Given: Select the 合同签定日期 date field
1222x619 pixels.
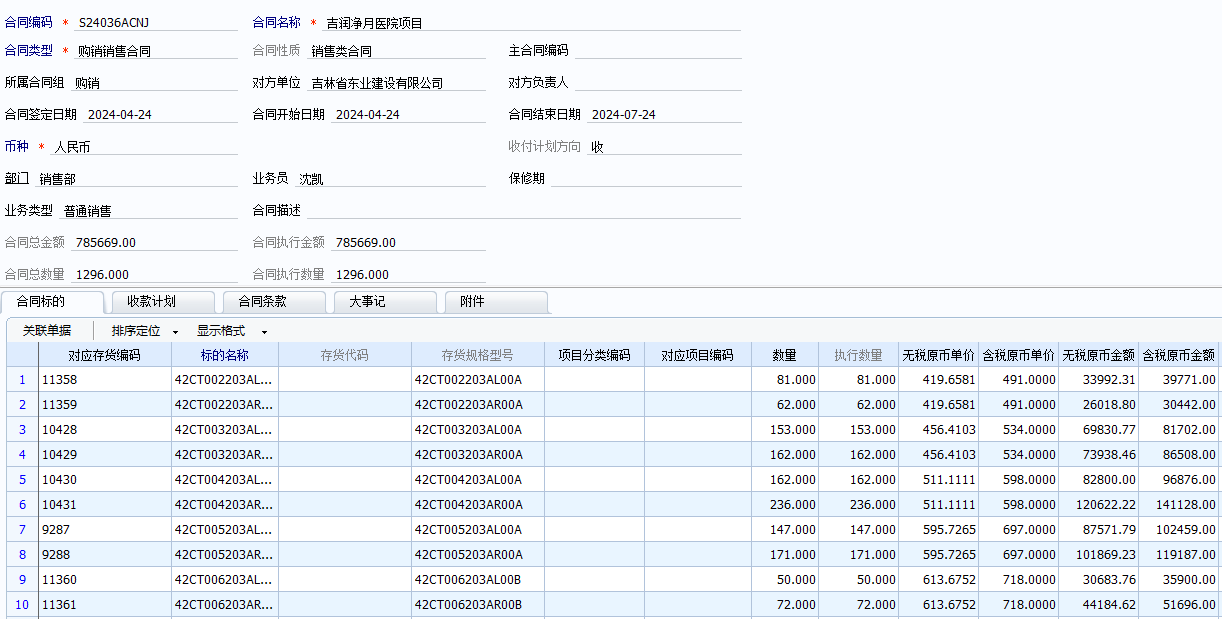Looking at the screenshot, I should tap(160, 115).
